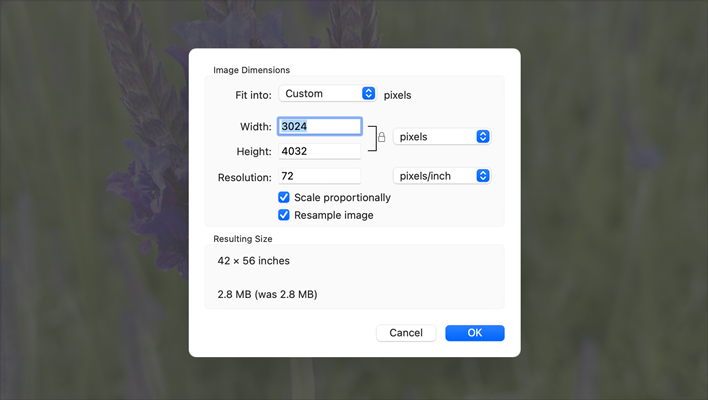Open the pixels unit dropdown for Width and Height

tap(441, 136)
